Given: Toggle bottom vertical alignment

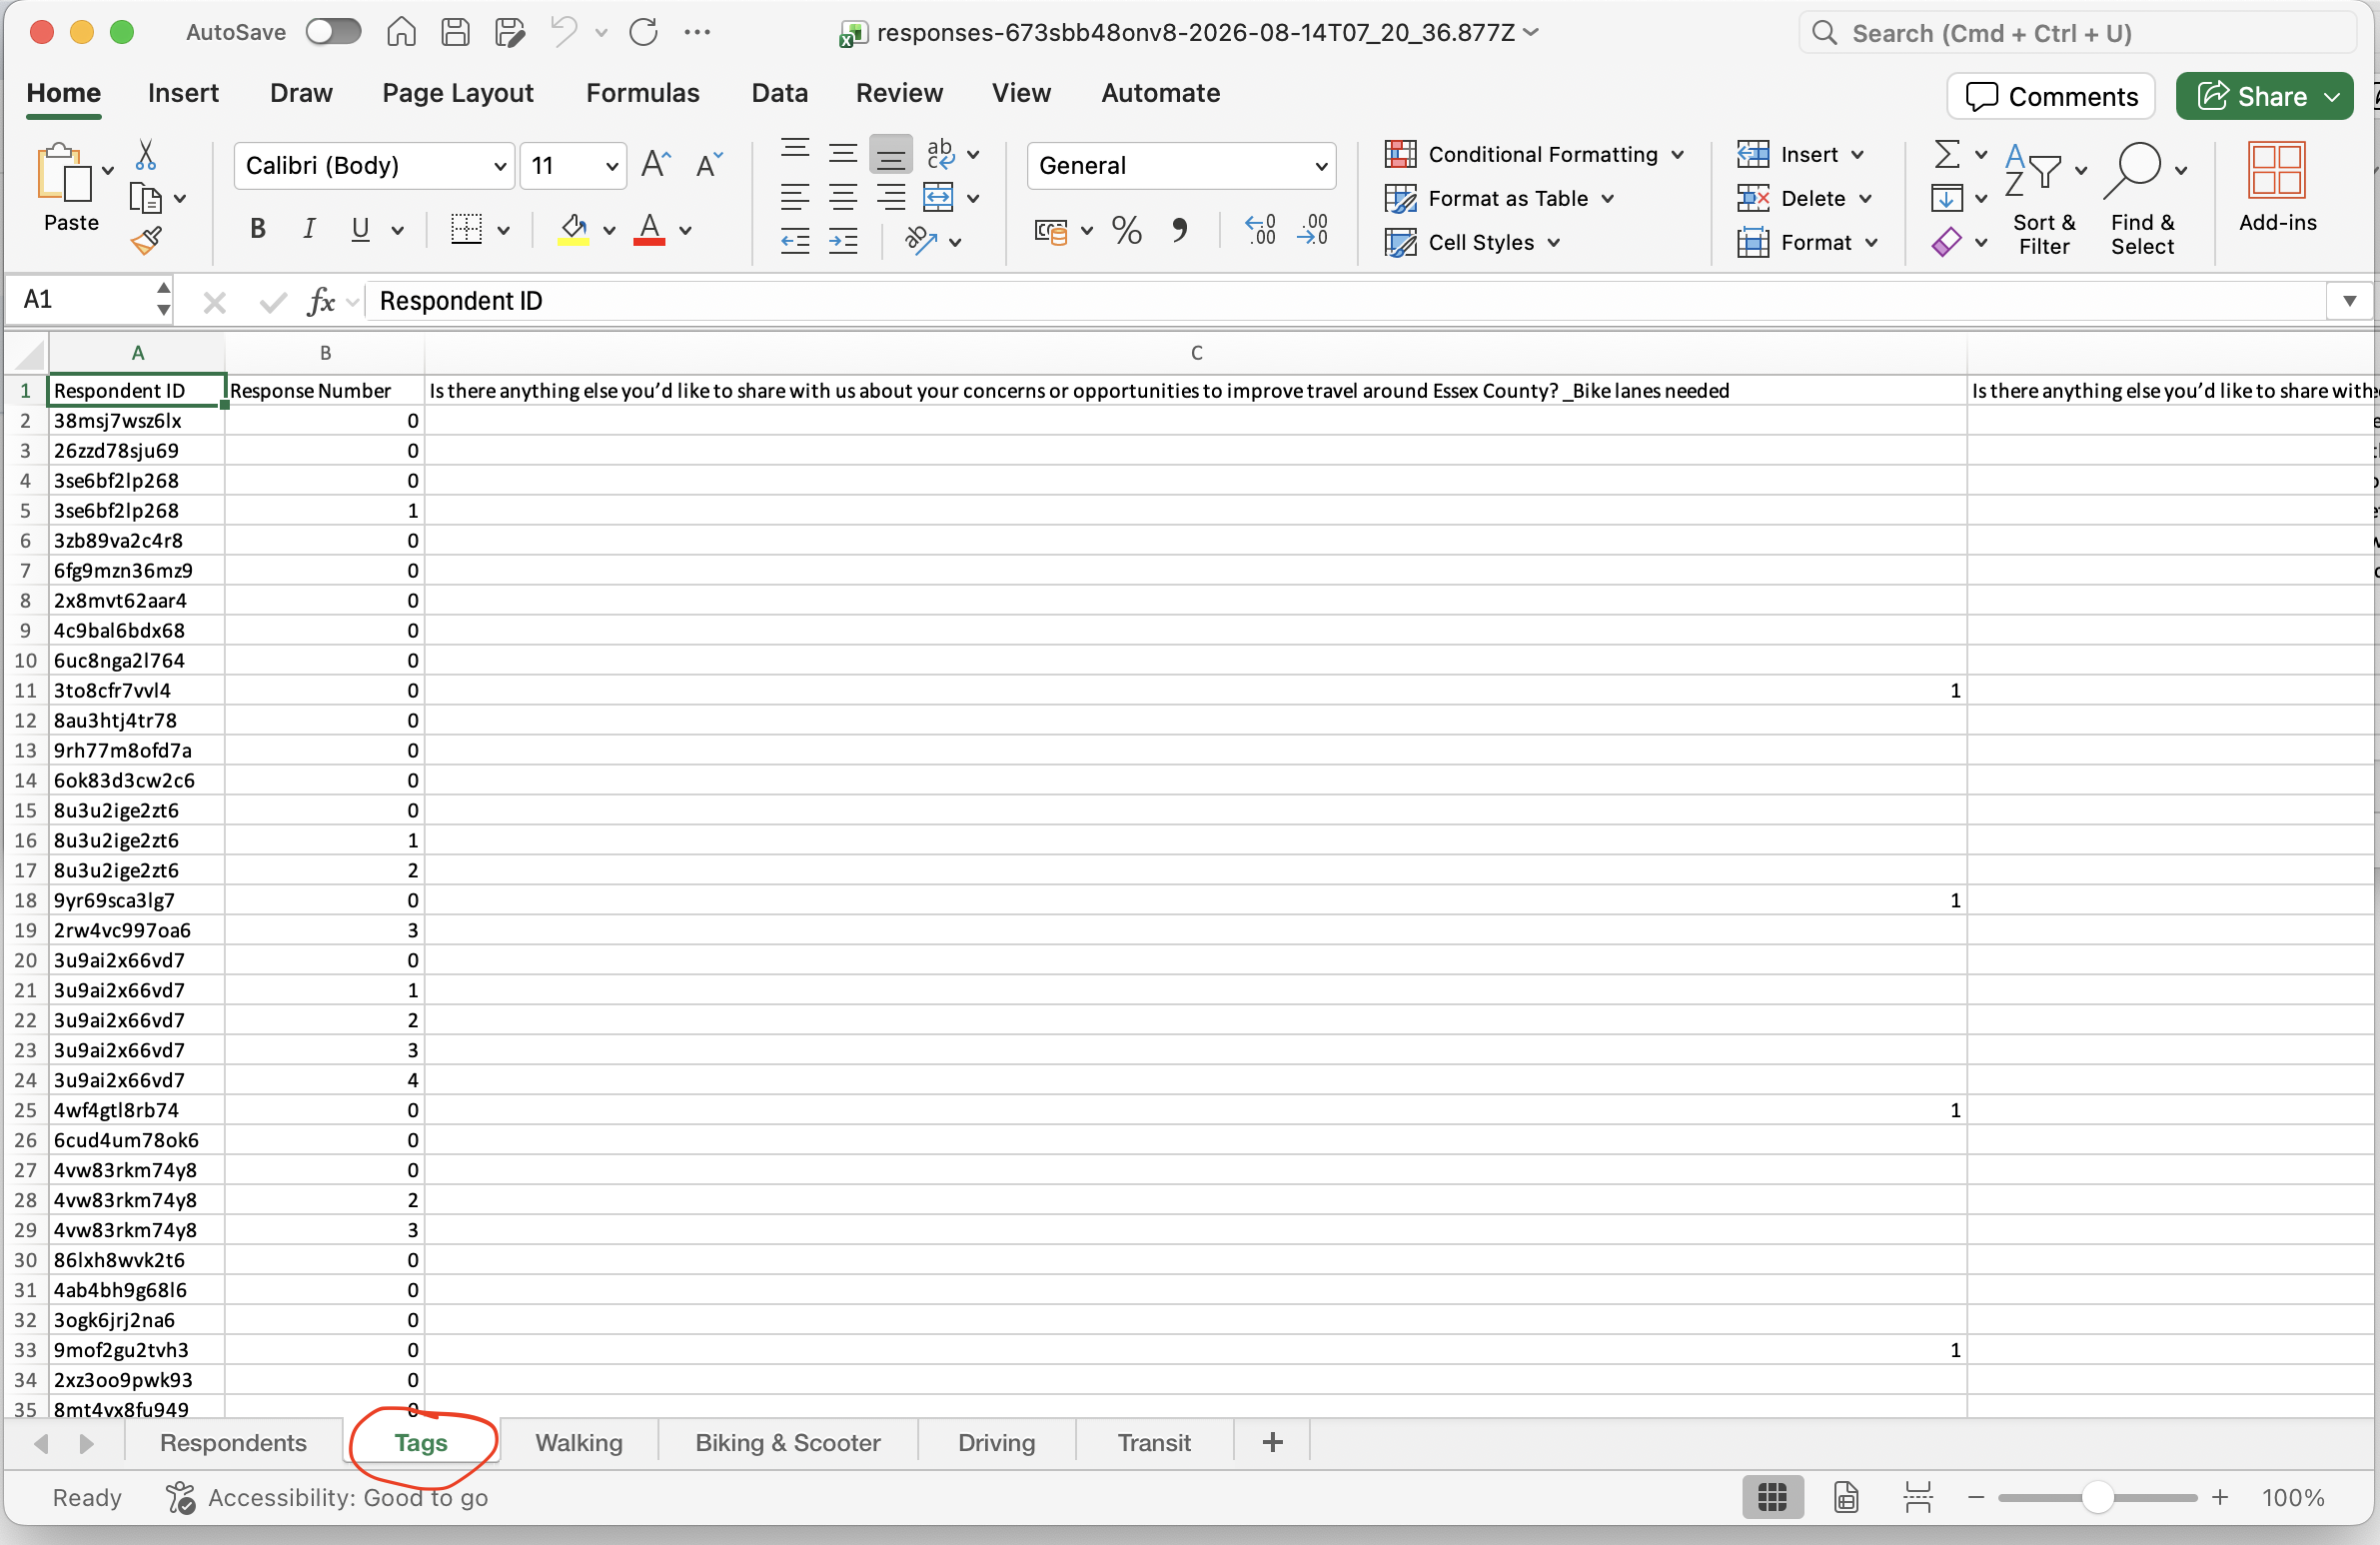Looking at the screenshot, I should click(890, 154).
